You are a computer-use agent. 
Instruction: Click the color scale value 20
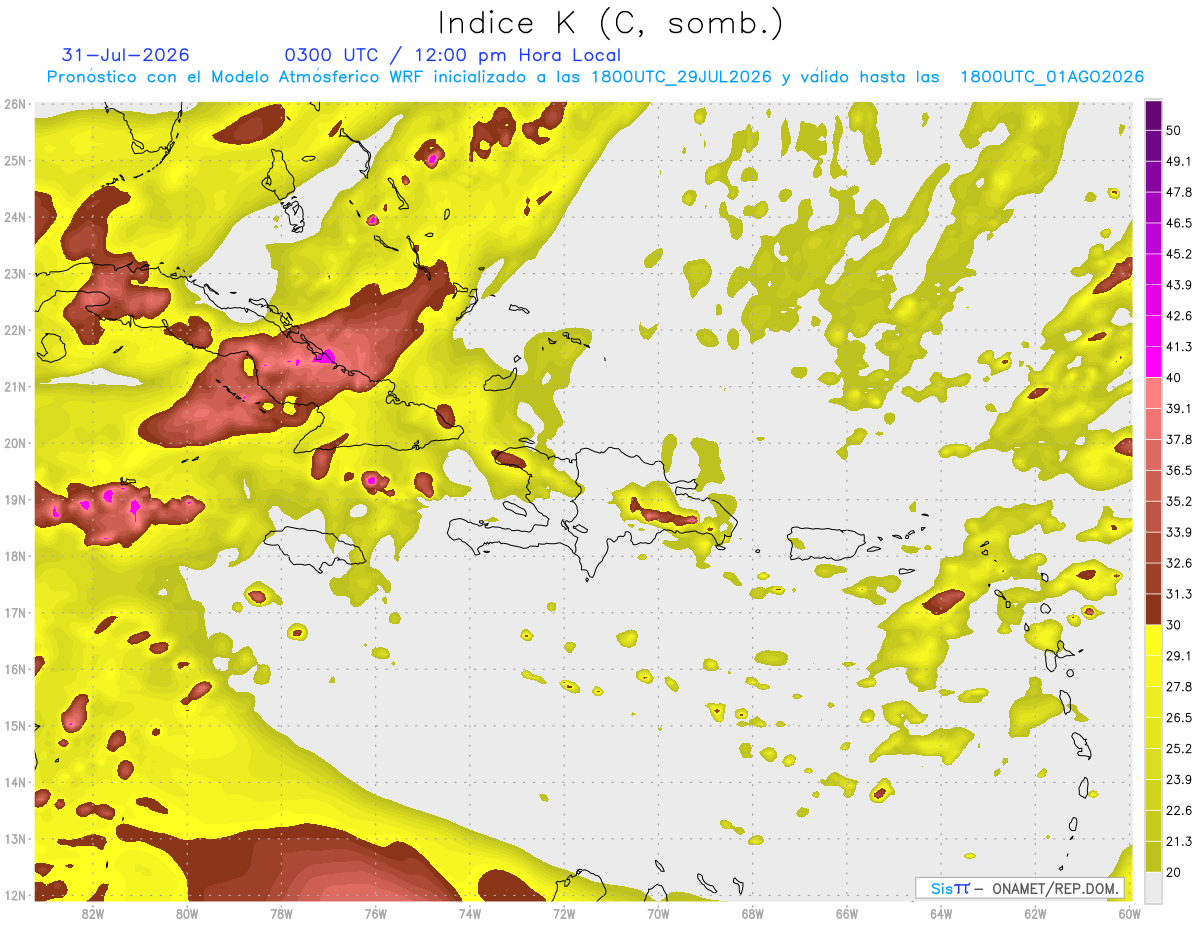click(1175, 873)
